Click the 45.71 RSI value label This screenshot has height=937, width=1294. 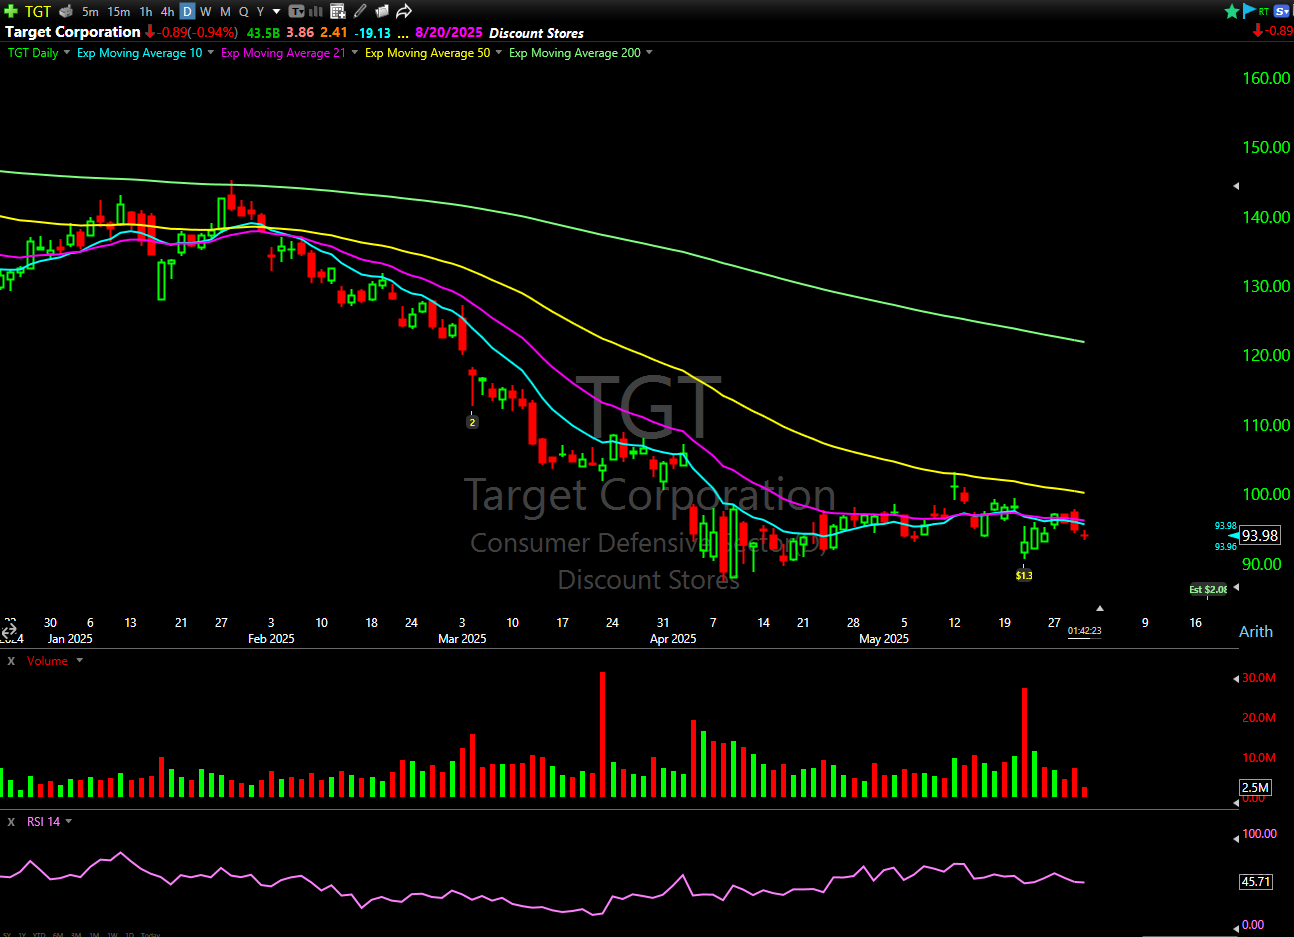pos(1256,881)
